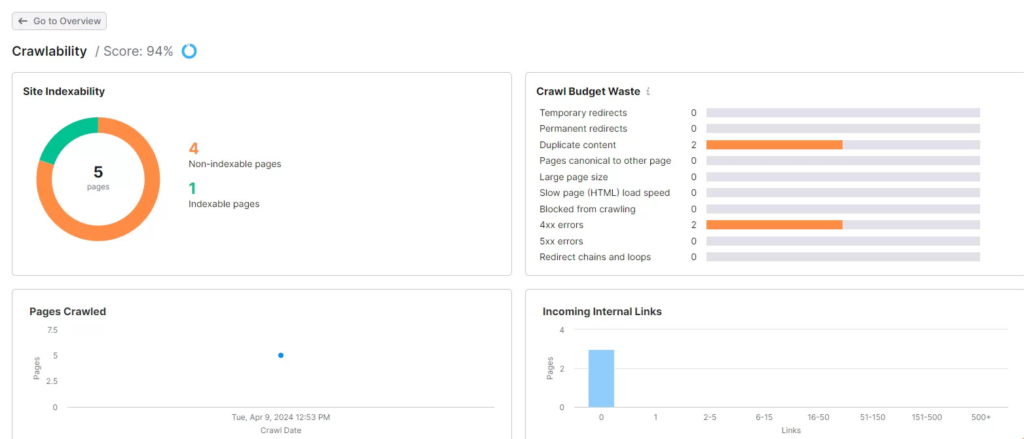Select the Permanent redirects row
This screenshot has width=1024, height=439.
coord(760,129)
